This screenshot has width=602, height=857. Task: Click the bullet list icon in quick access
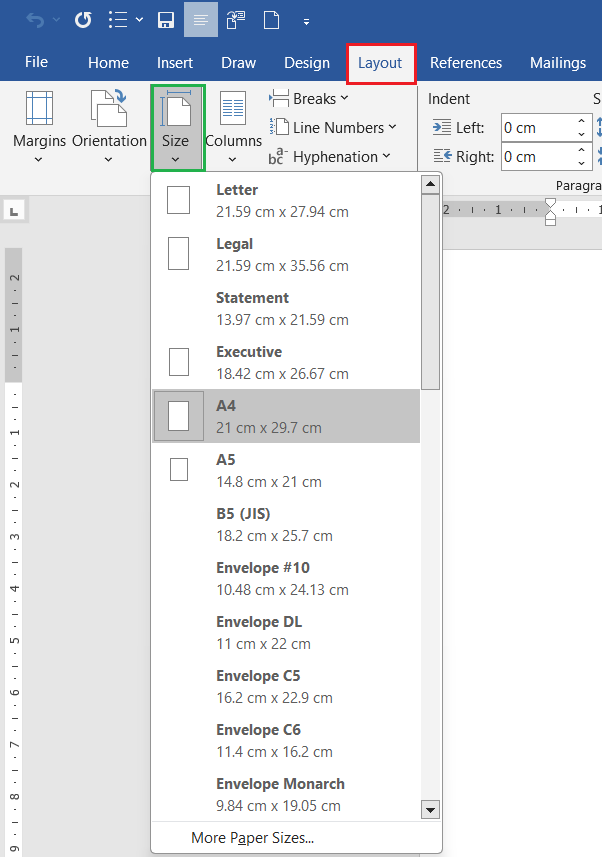pyautogui.click(x=118, y=20)
